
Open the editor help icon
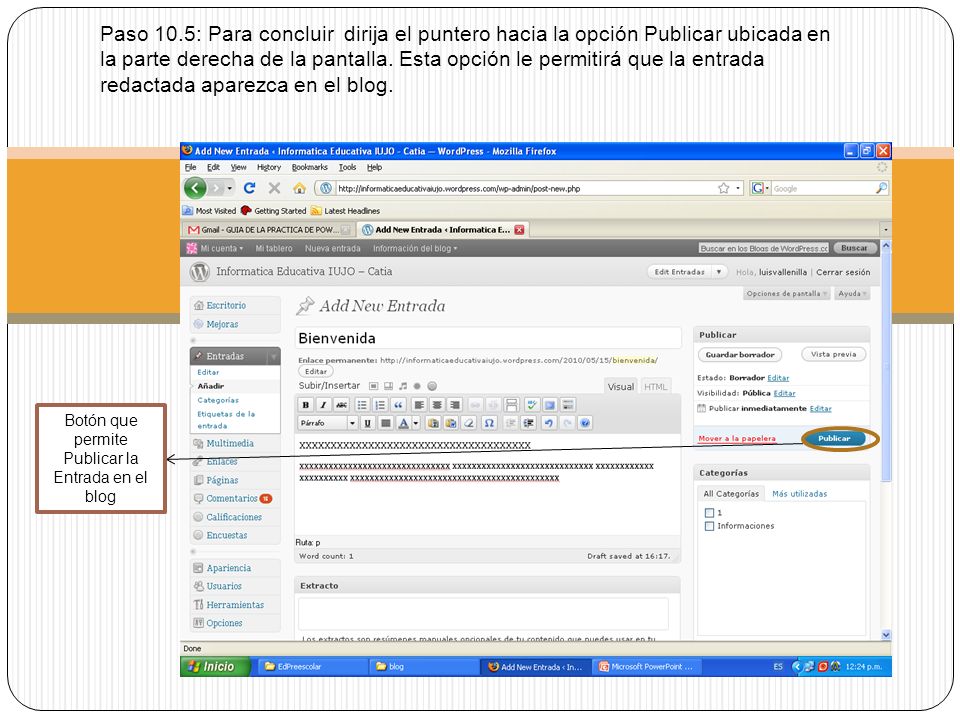[x=585, y=423]
